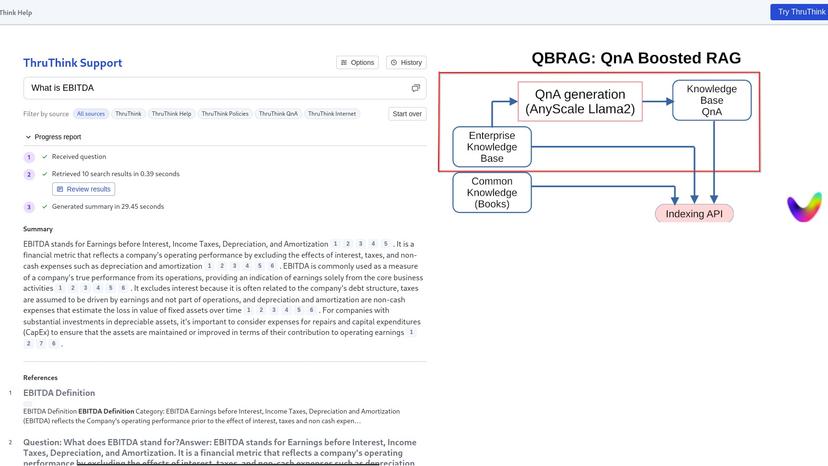
Task: Filter by ThruThink Policies source
Action: [225, 114]
